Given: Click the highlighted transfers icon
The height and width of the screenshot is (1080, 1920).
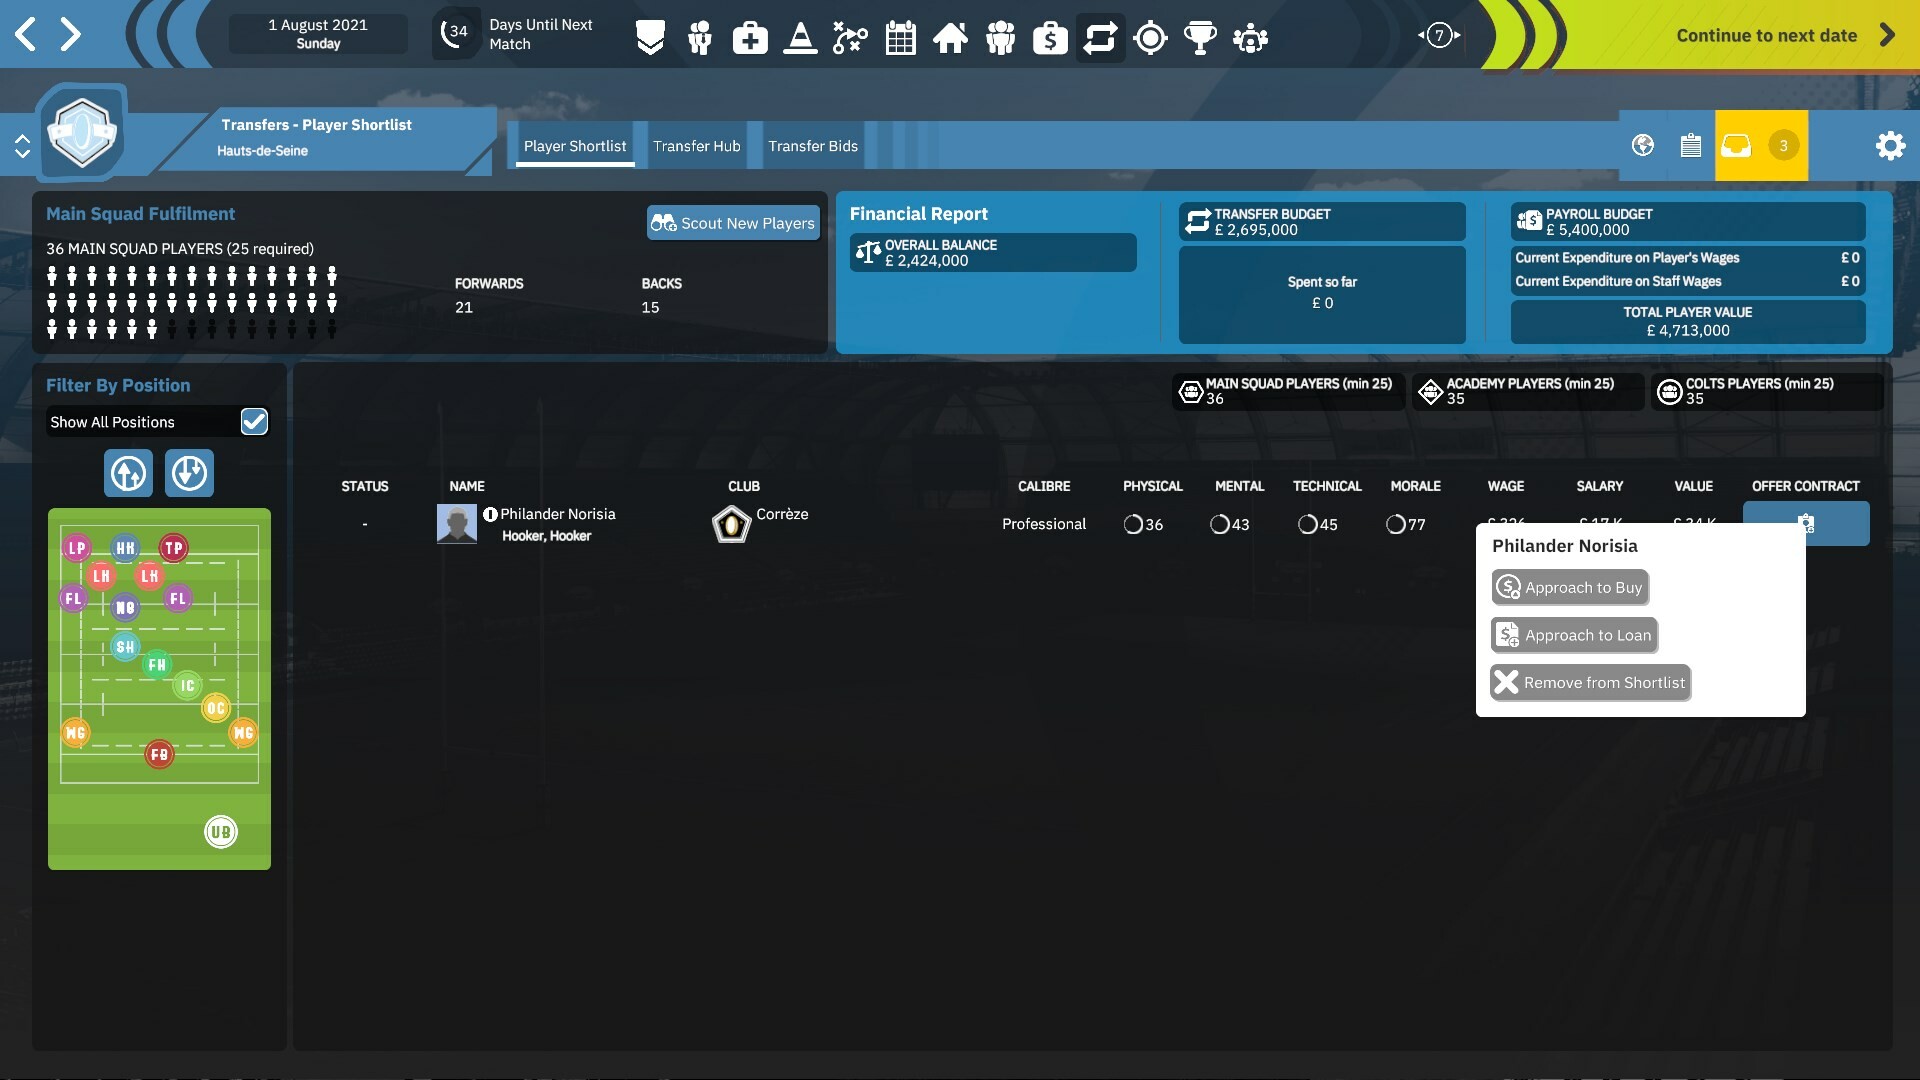Looking at the screenshot, I should (1100, 37).
